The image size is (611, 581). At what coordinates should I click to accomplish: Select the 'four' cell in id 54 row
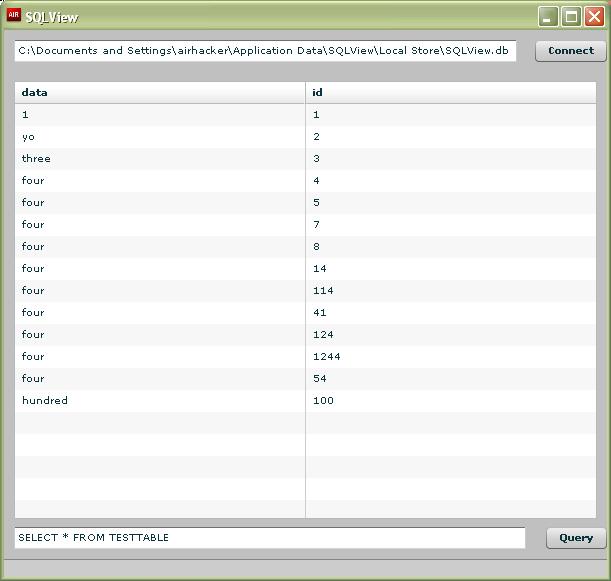(x=160, y=378)
